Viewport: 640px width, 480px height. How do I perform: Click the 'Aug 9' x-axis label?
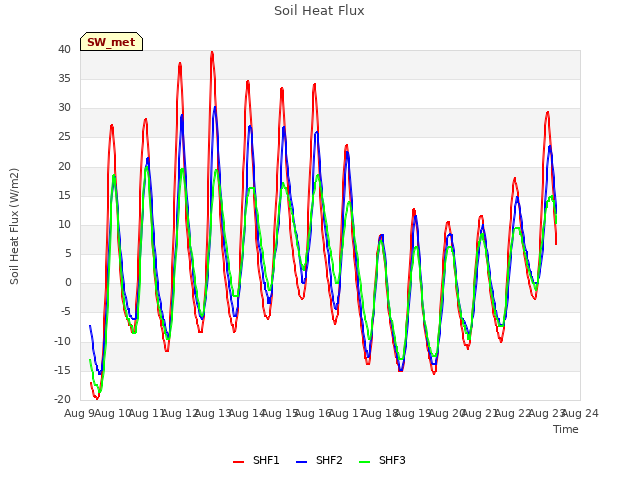pos(79,413)
